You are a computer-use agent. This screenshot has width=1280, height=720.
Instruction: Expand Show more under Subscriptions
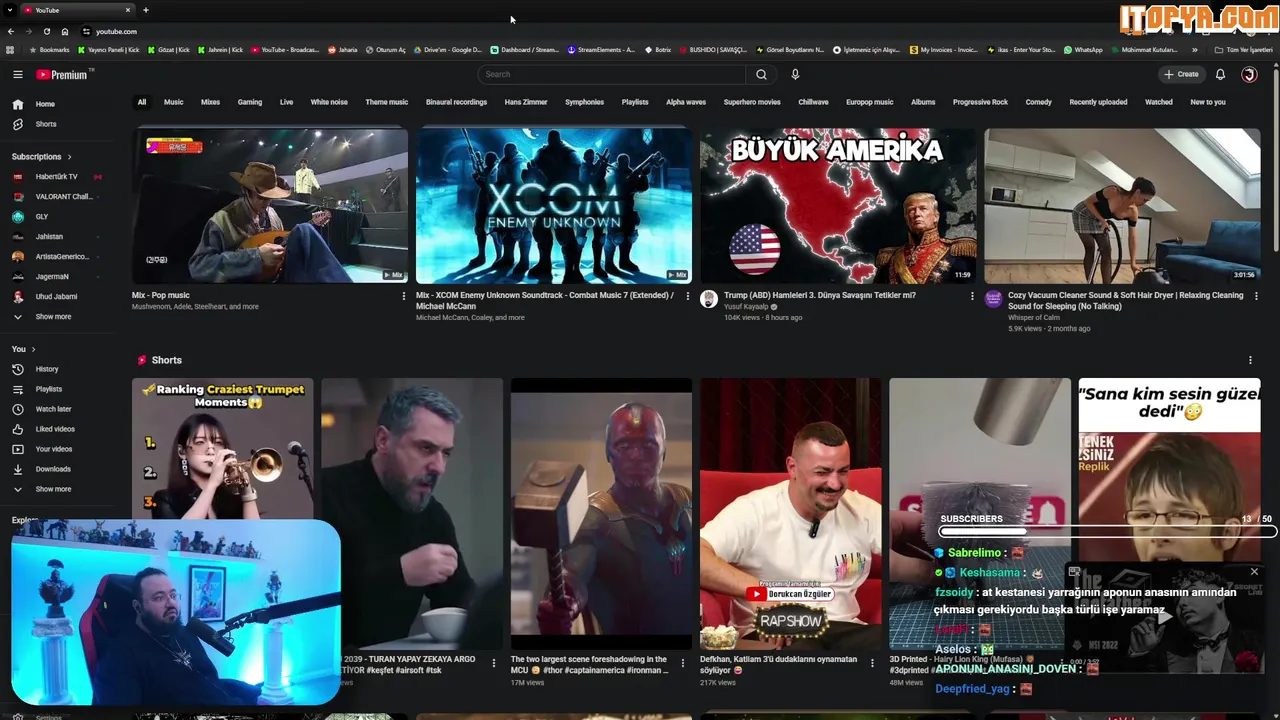53,316
